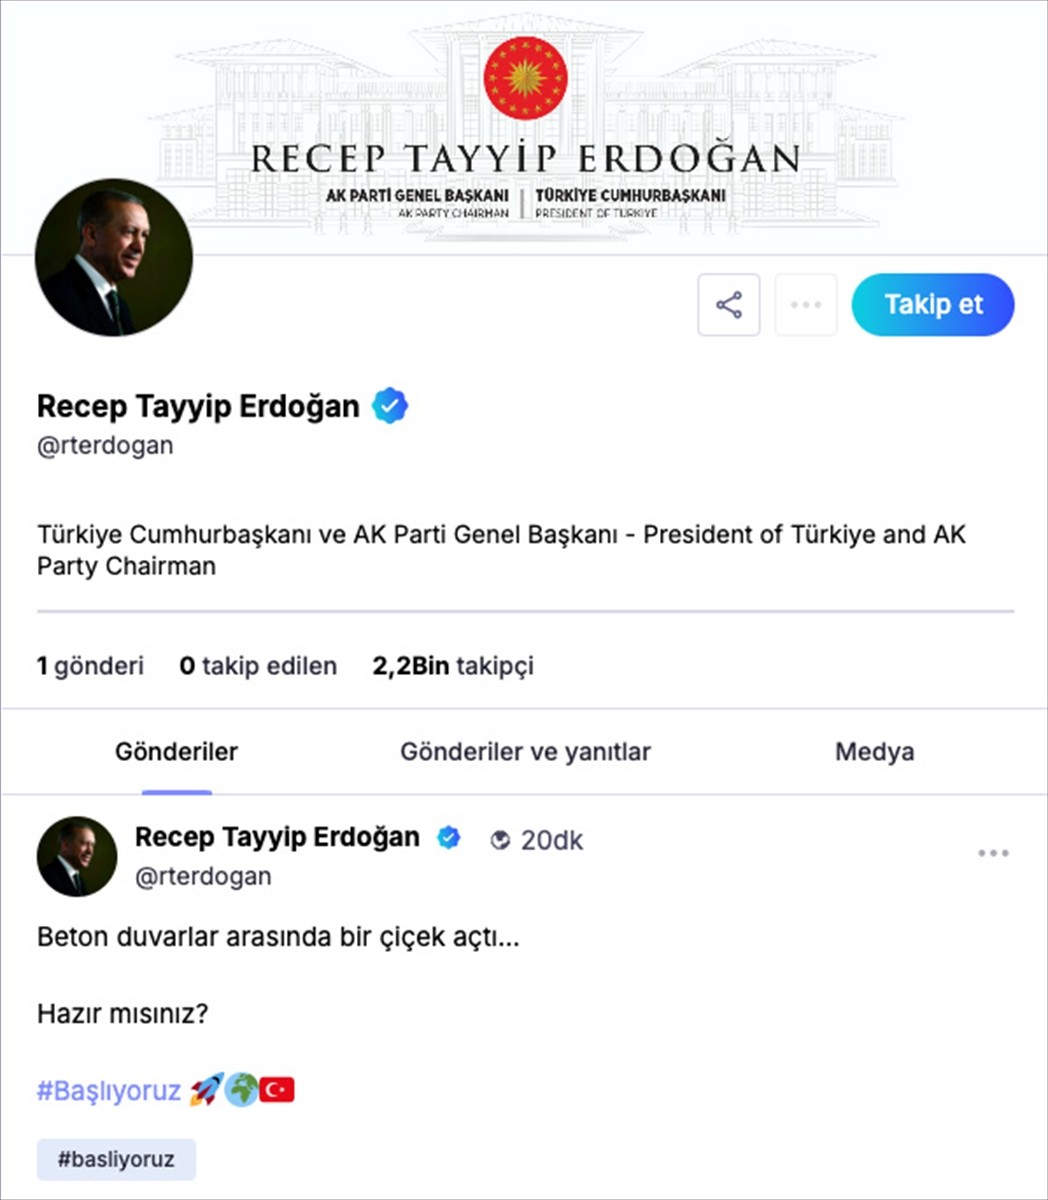This screenshot has height=1200, width=1048.
Task: Open the profile's three-dot options icon
Action: pos(806,305)
